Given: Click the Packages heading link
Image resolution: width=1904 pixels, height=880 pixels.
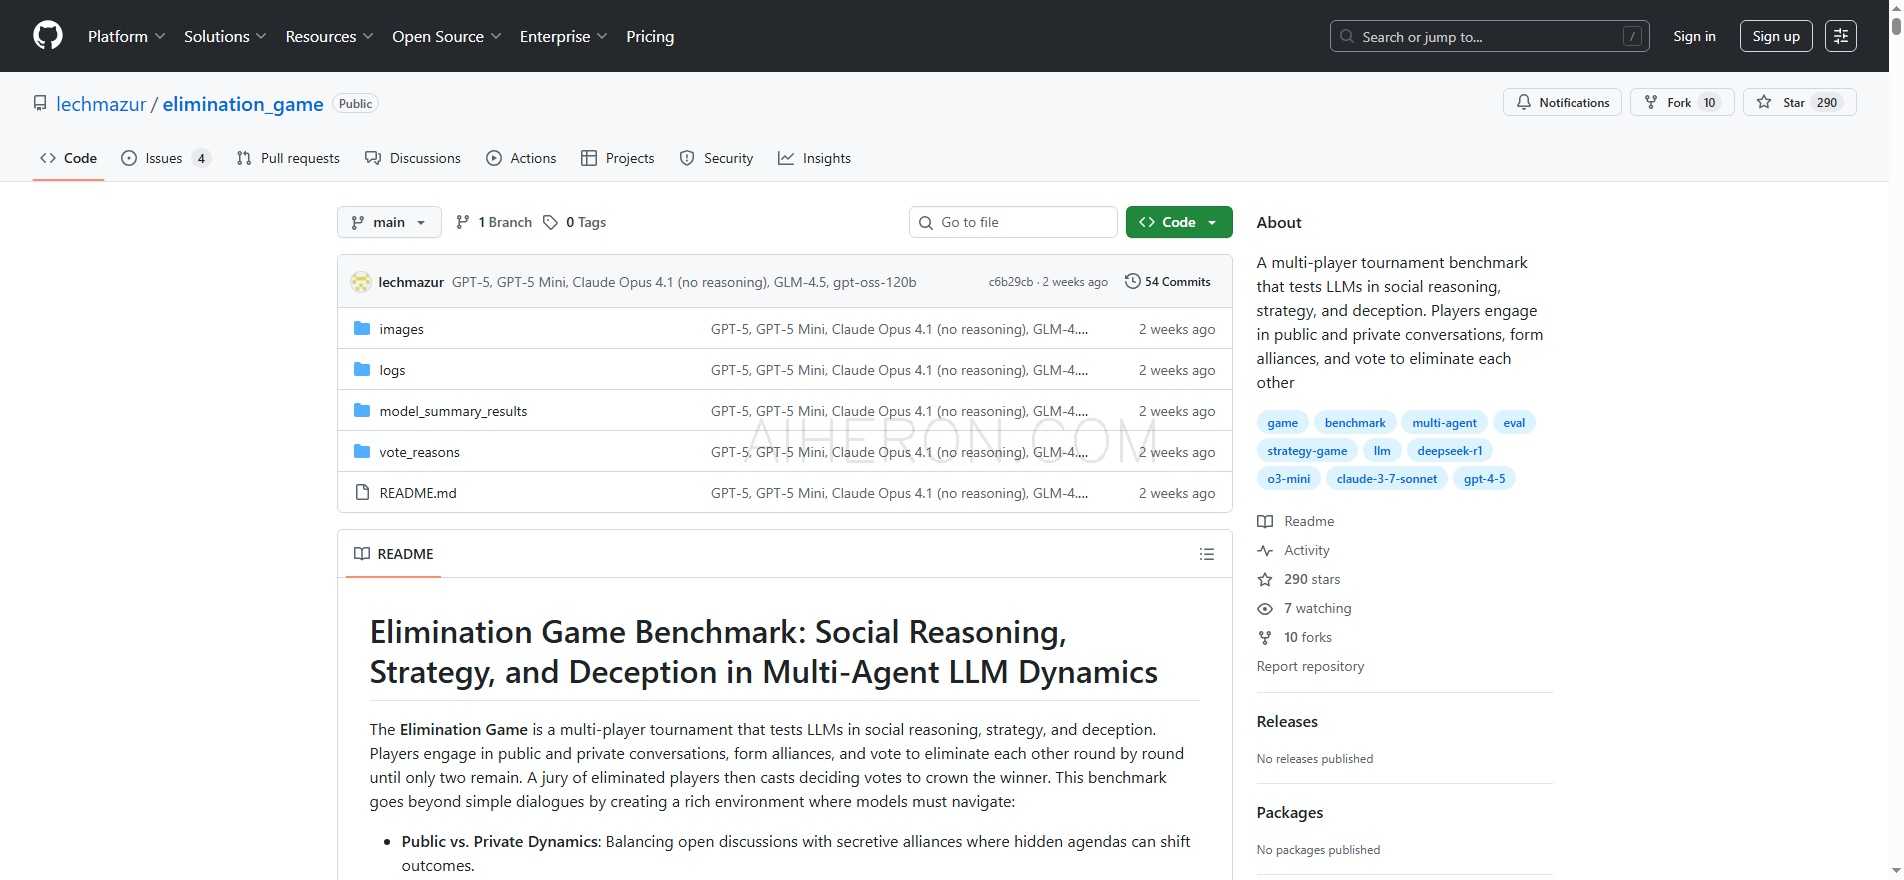Looking at the screenshot, I should click(1290, 812).
